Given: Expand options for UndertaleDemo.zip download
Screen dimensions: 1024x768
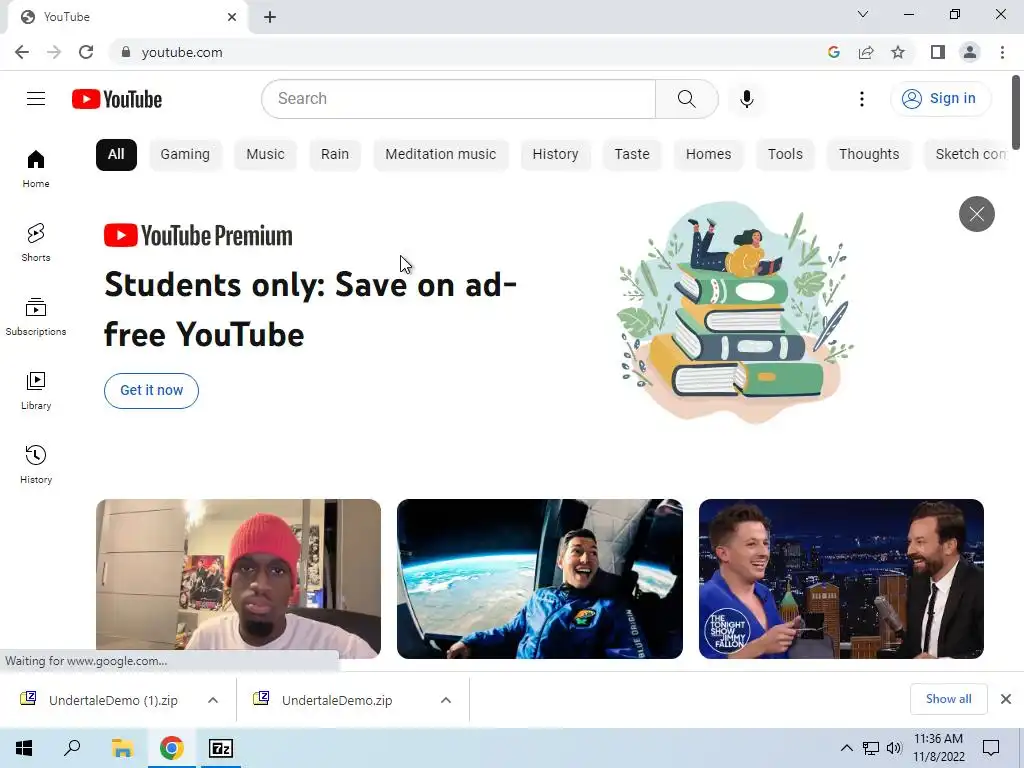Looking at the screenshot, I should click(446, 700).
